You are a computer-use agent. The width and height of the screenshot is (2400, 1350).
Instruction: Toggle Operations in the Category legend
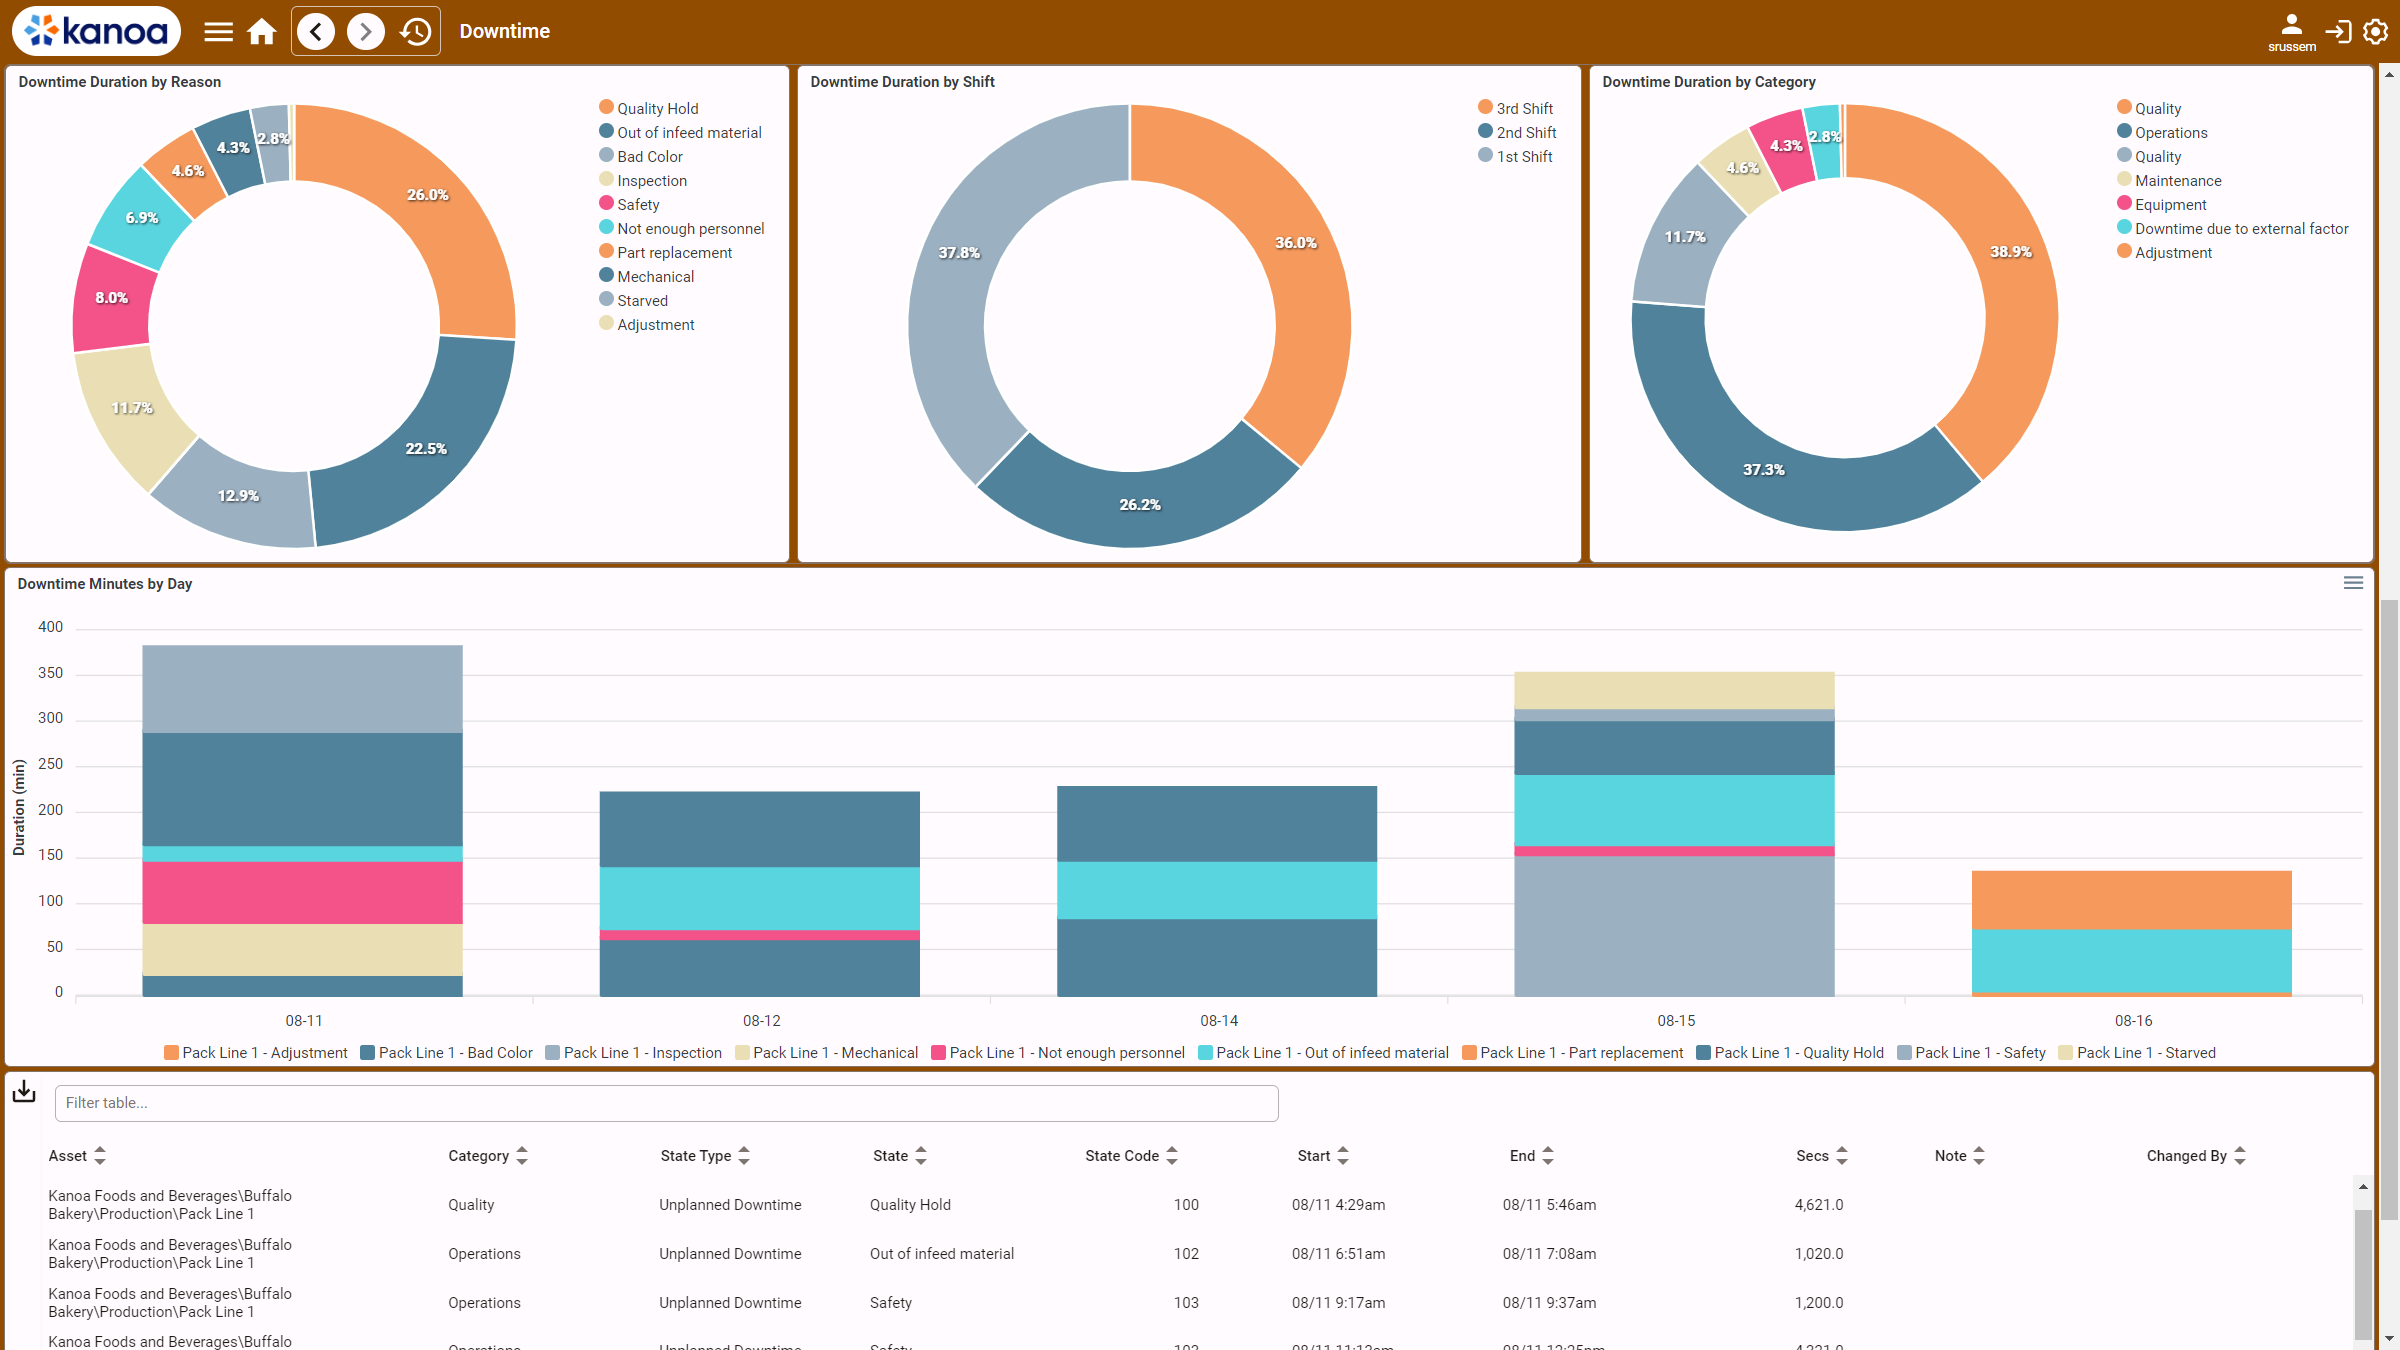coord(2162,132)
